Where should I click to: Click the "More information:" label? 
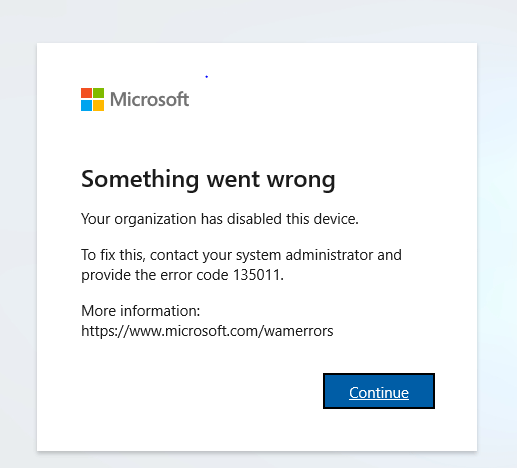[141, 311]
